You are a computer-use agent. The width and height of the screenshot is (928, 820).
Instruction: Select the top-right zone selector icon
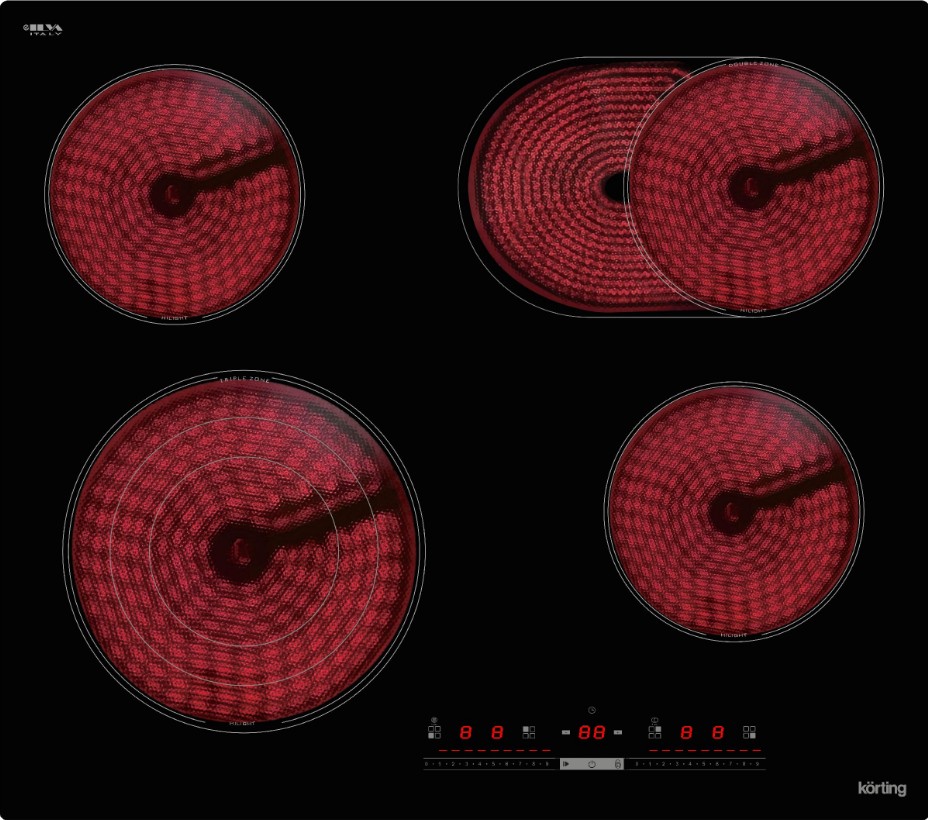pyautogui.click(x=655, y=732)
